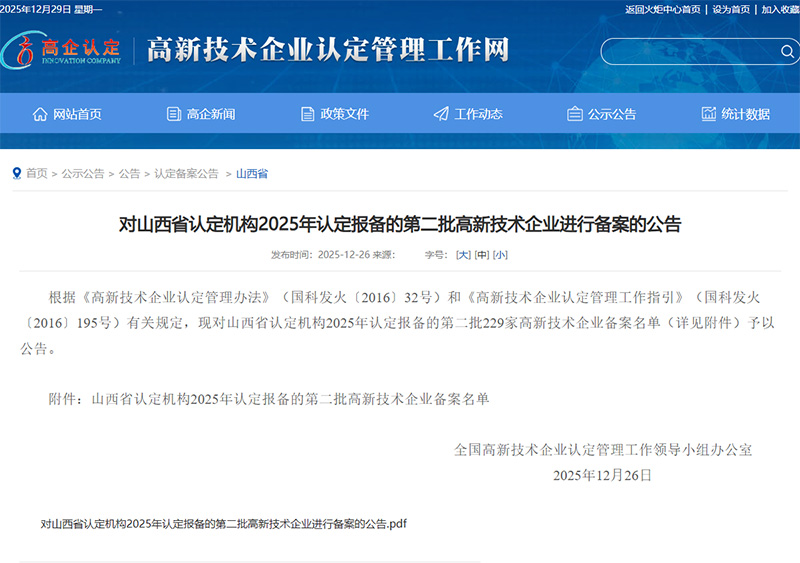Click the 高企认定 logo
800x563 pixels.
click(61, 51)
